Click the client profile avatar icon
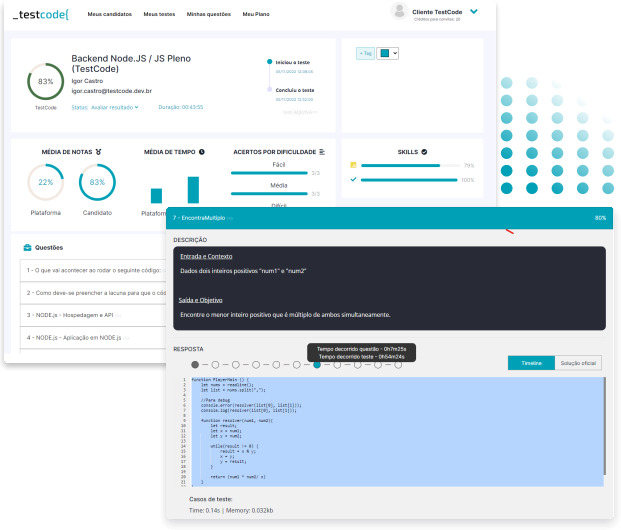This screenshot has width=621, height=530. [399, 13]
